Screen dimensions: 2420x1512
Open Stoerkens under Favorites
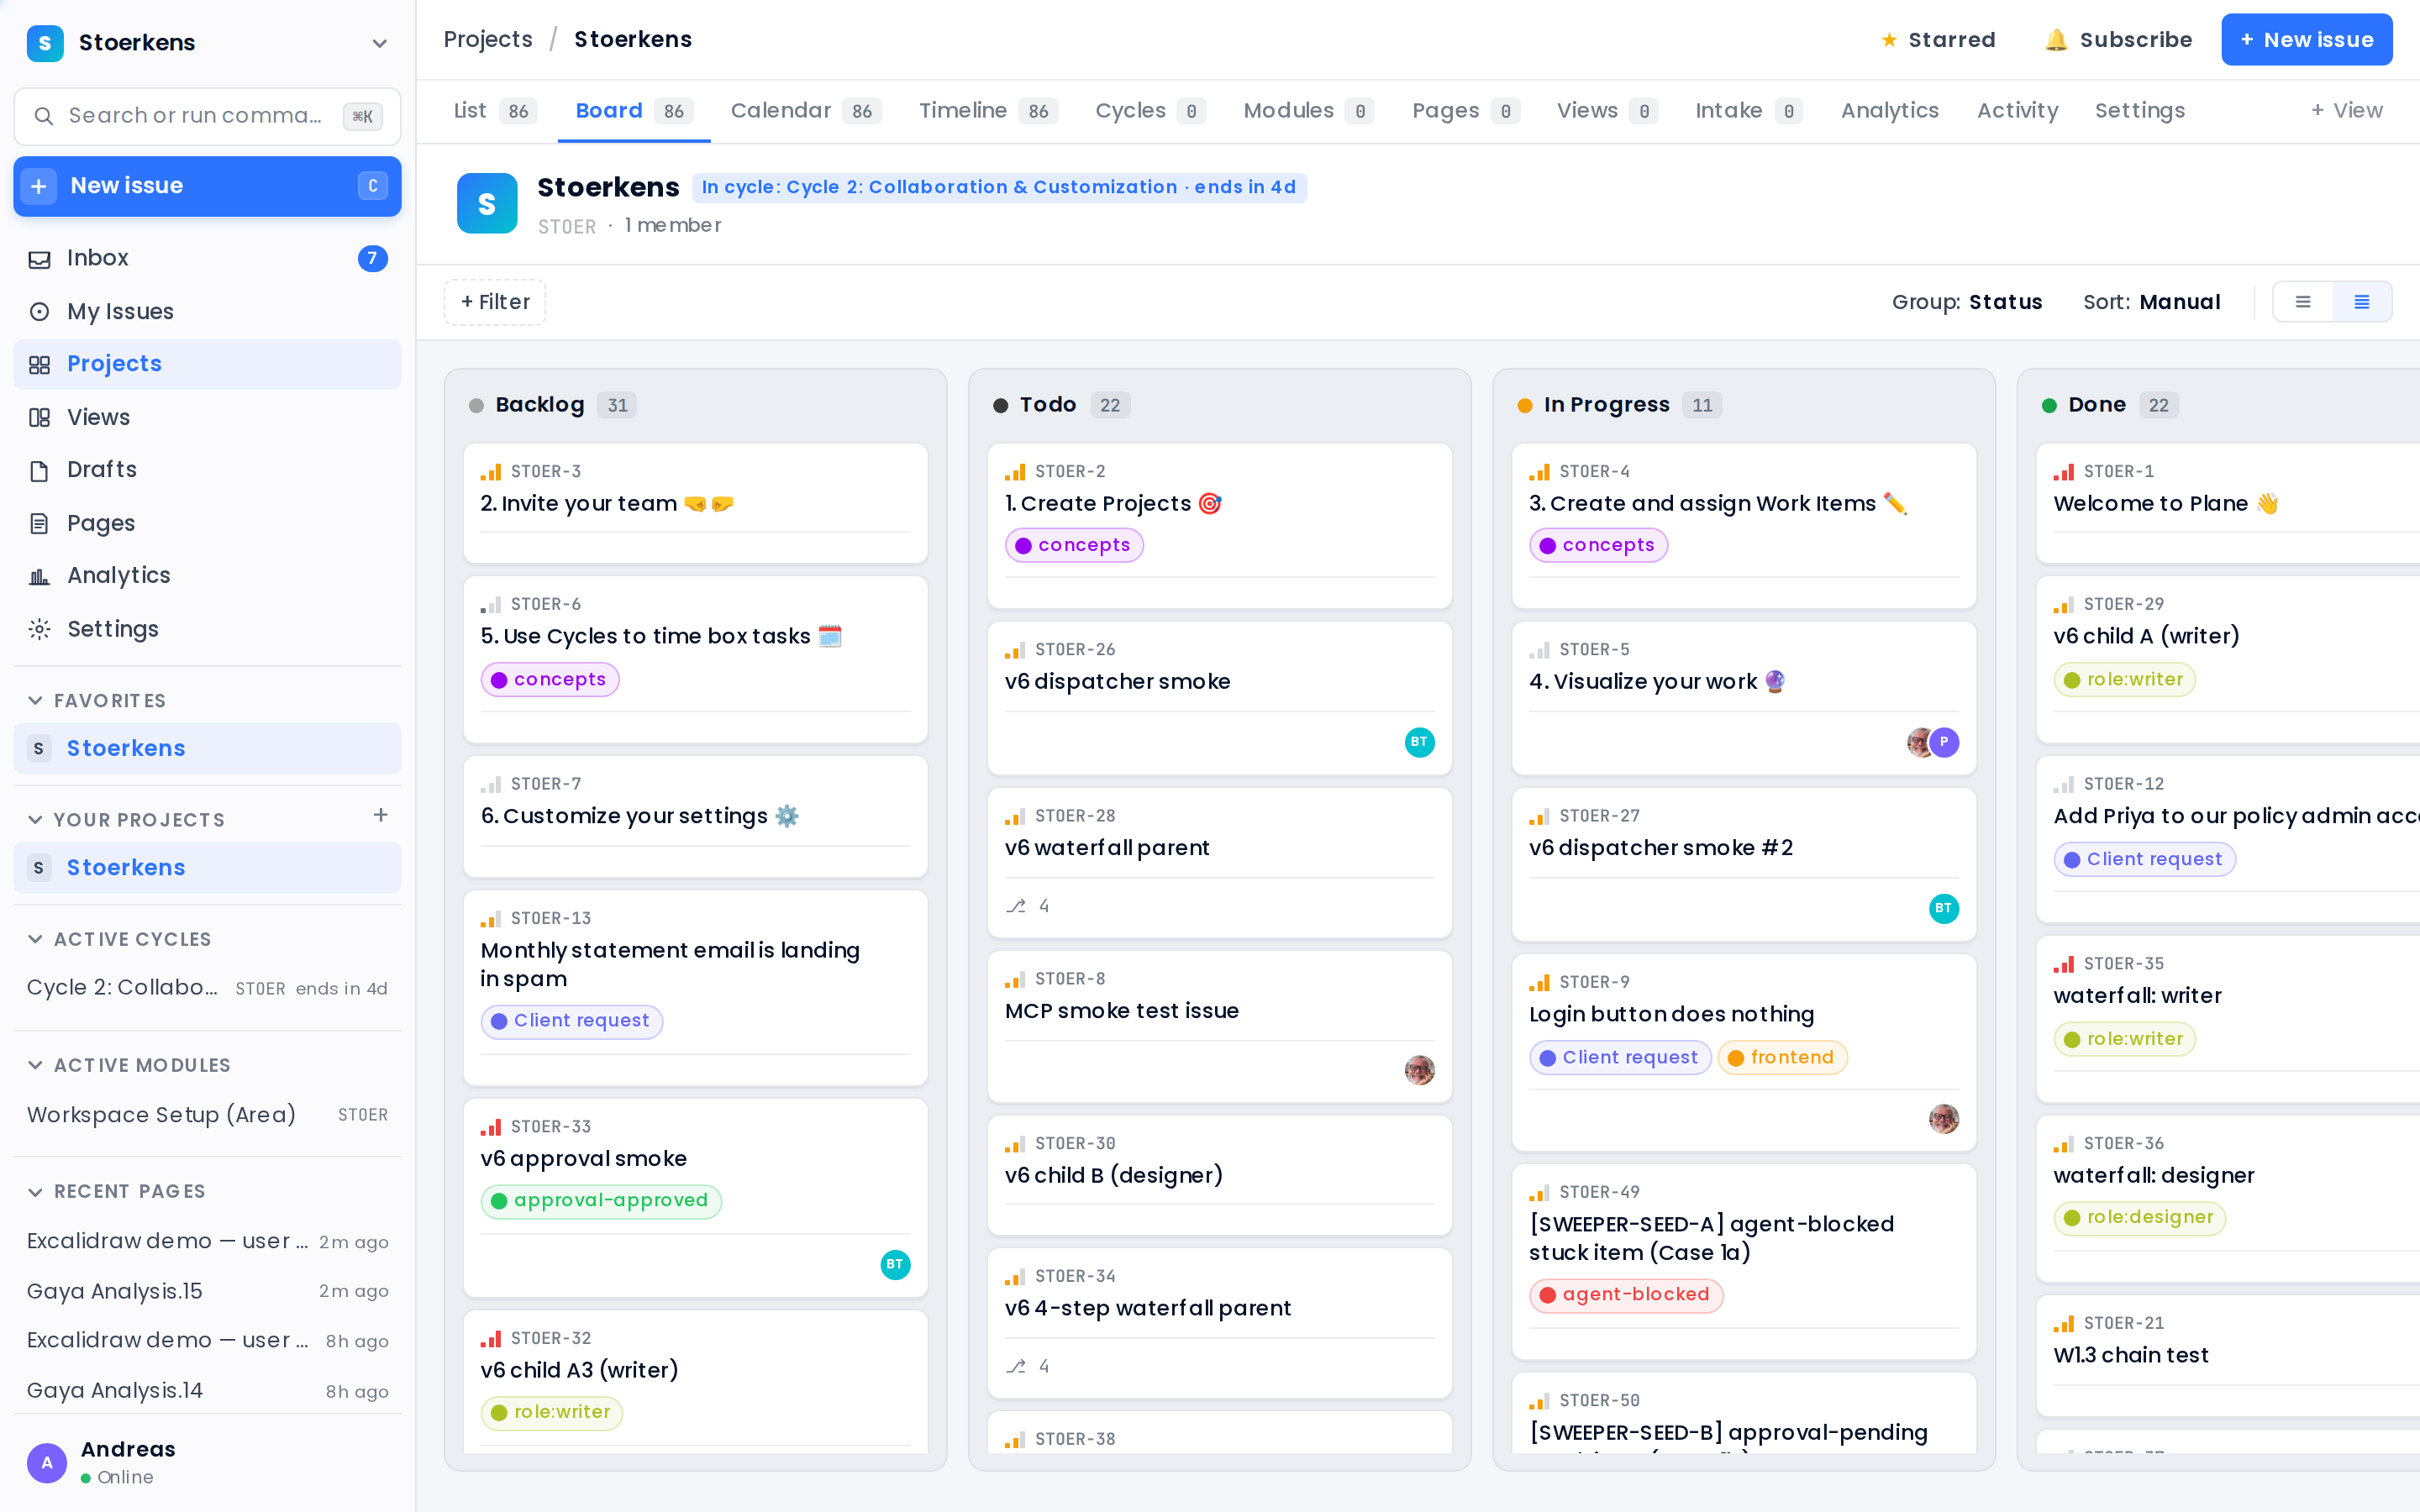207,749
